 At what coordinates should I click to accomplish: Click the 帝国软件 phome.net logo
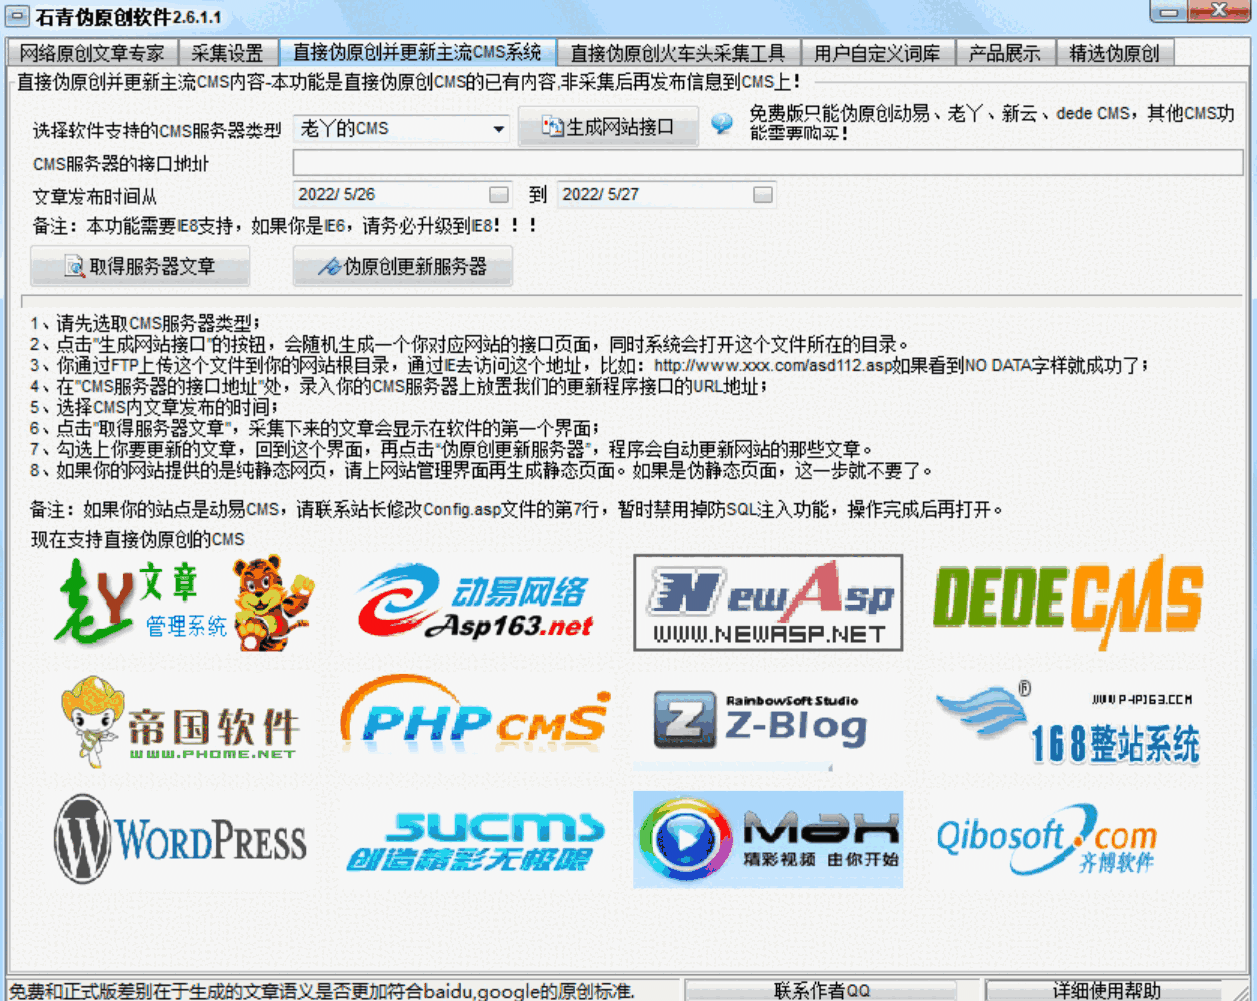[x=180, y=720]
